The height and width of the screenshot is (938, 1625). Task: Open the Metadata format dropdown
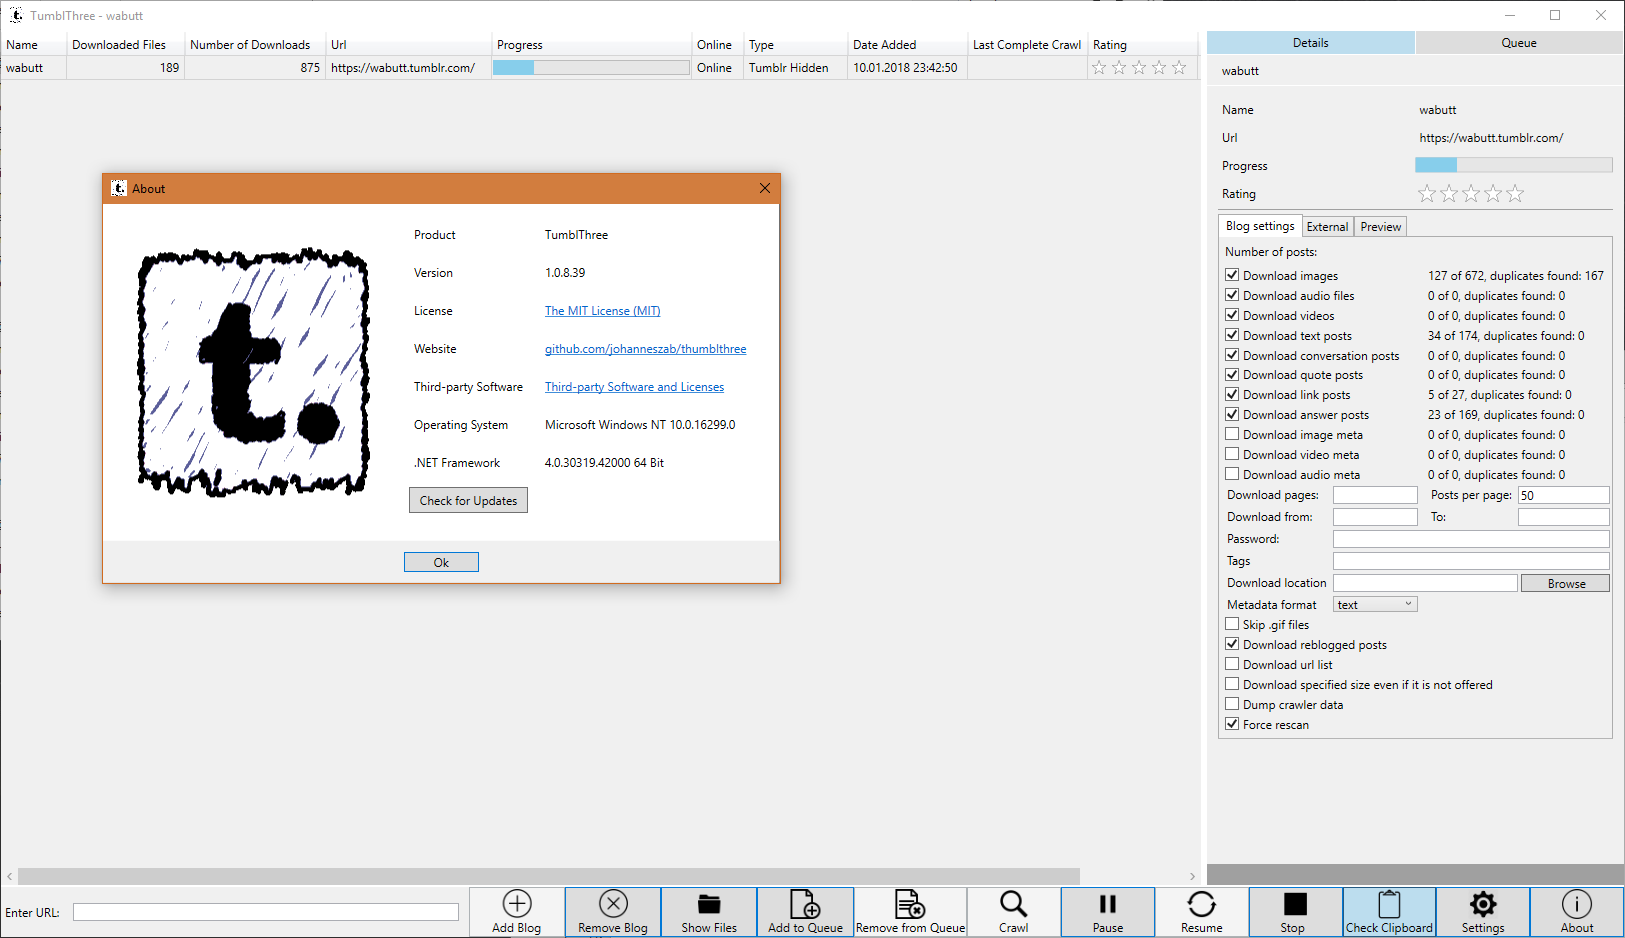coord(1375,604)
